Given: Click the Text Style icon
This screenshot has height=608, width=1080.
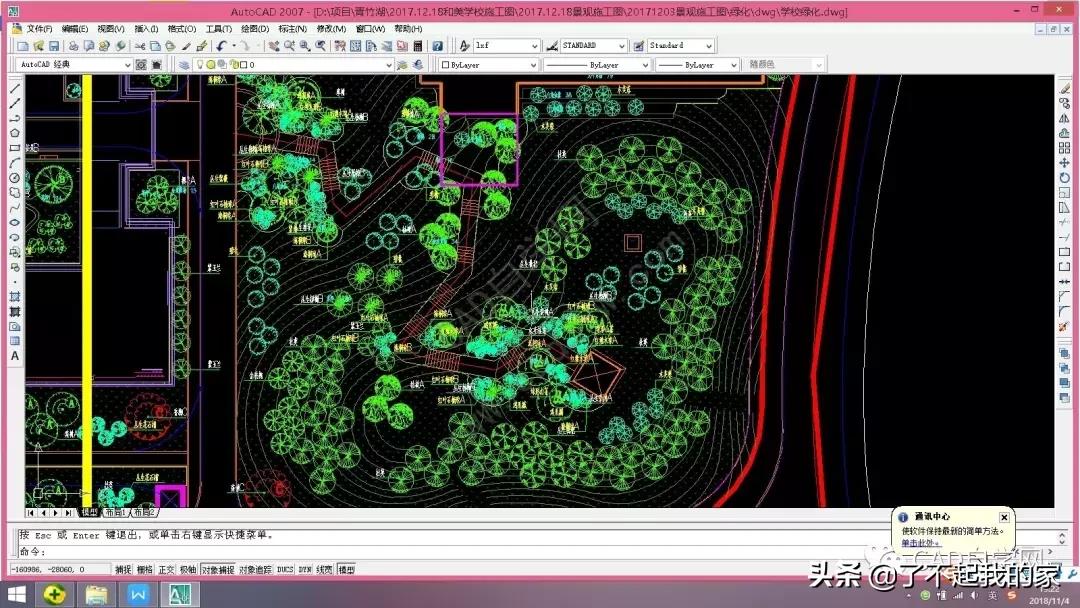Looking at the screenshot, I should pos(464,46).
